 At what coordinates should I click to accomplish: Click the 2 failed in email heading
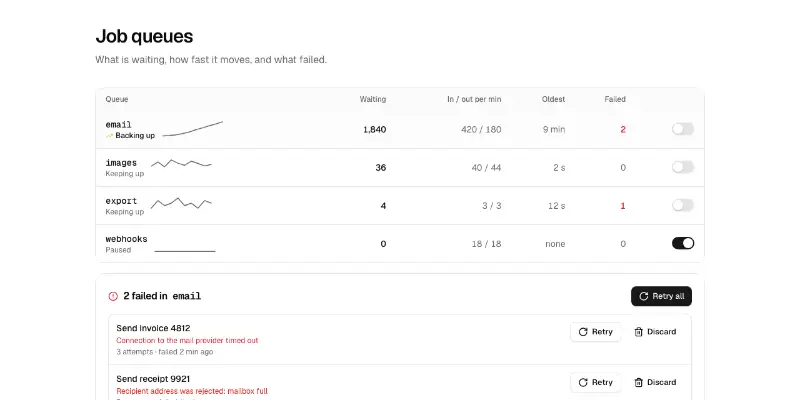coord(162,296)
